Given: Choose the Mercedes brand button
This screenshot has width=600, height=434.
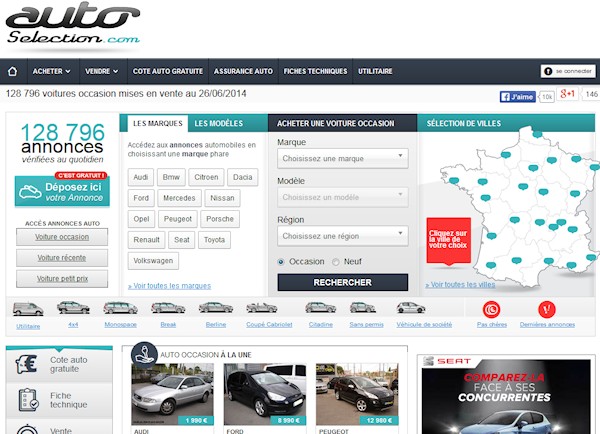Looking at the screenshot, I should (x=179, y=198).
